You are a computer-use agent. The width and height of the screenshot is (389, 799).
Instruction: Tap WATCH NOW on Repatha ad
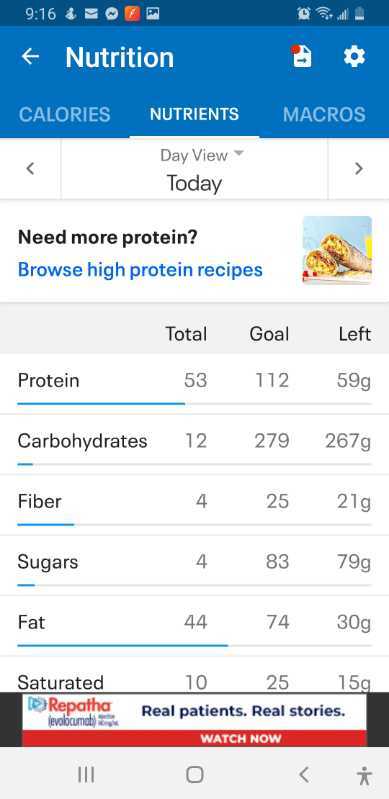[x=241, y=738]
